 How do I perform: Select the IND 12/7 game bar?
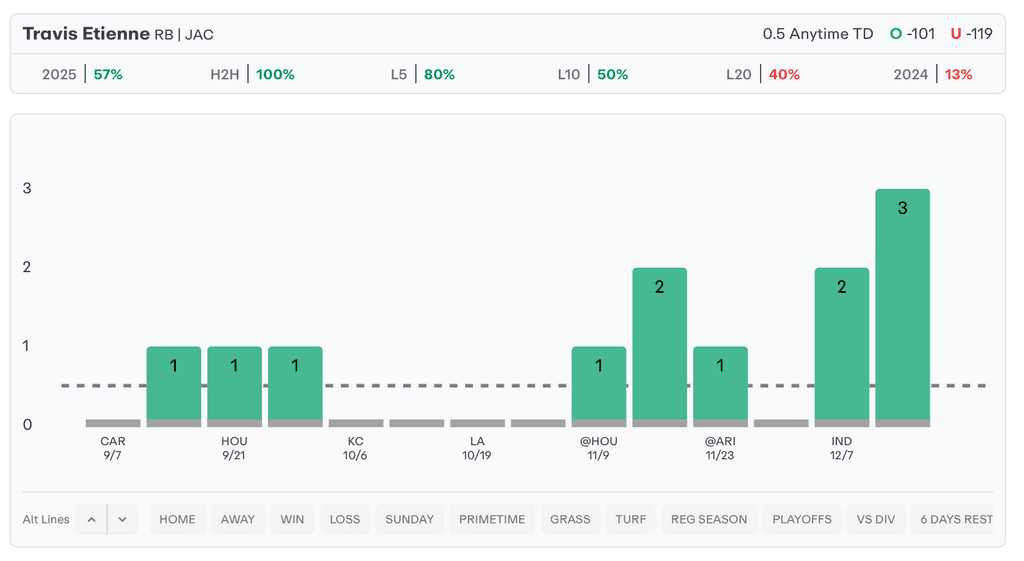tap(841, 345)
